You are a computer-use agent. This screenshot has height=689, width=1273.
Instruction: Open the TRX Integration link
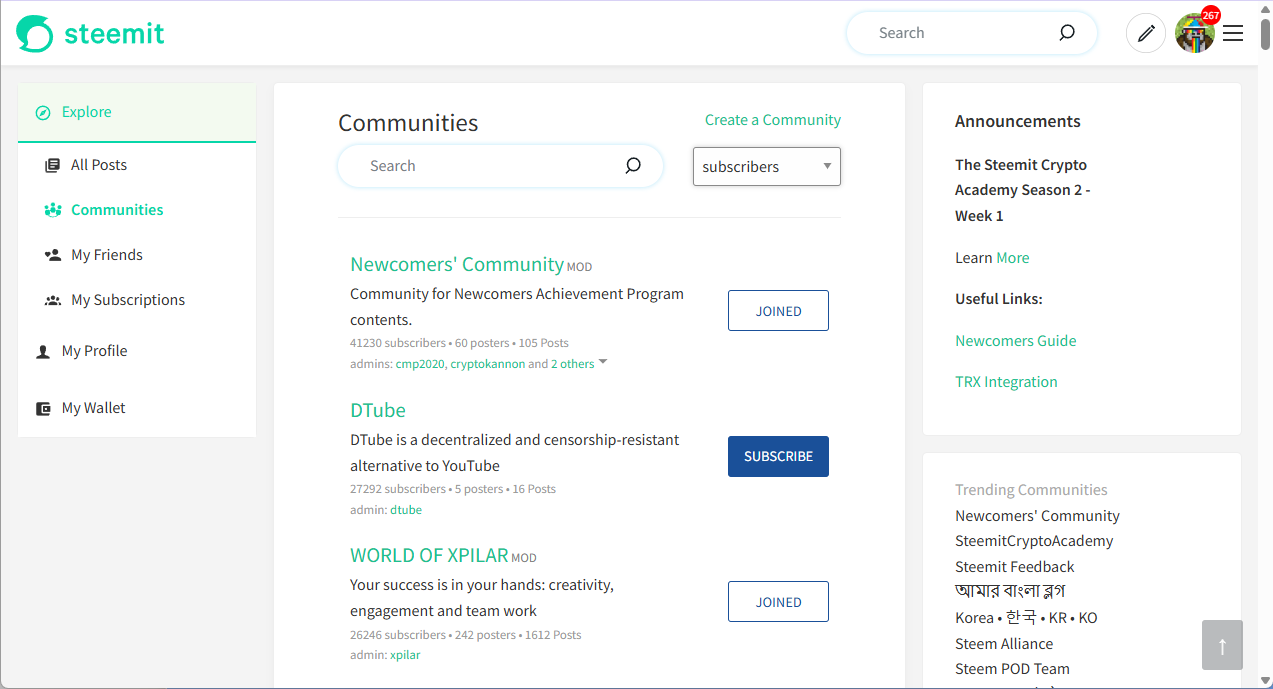[x=1005, y=382]
